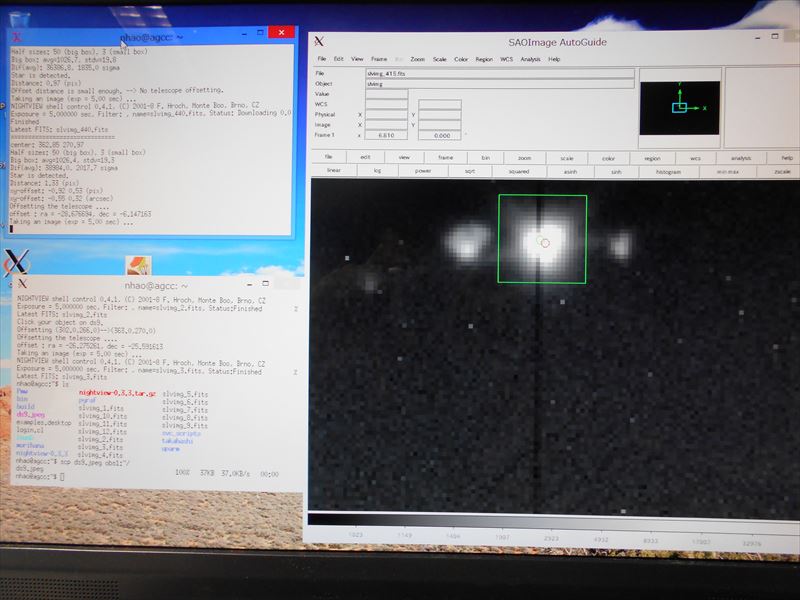The height and width of the screenshot is (600, 800).
Task: Click the cyan box in the panner view
Action: point(679,107)
